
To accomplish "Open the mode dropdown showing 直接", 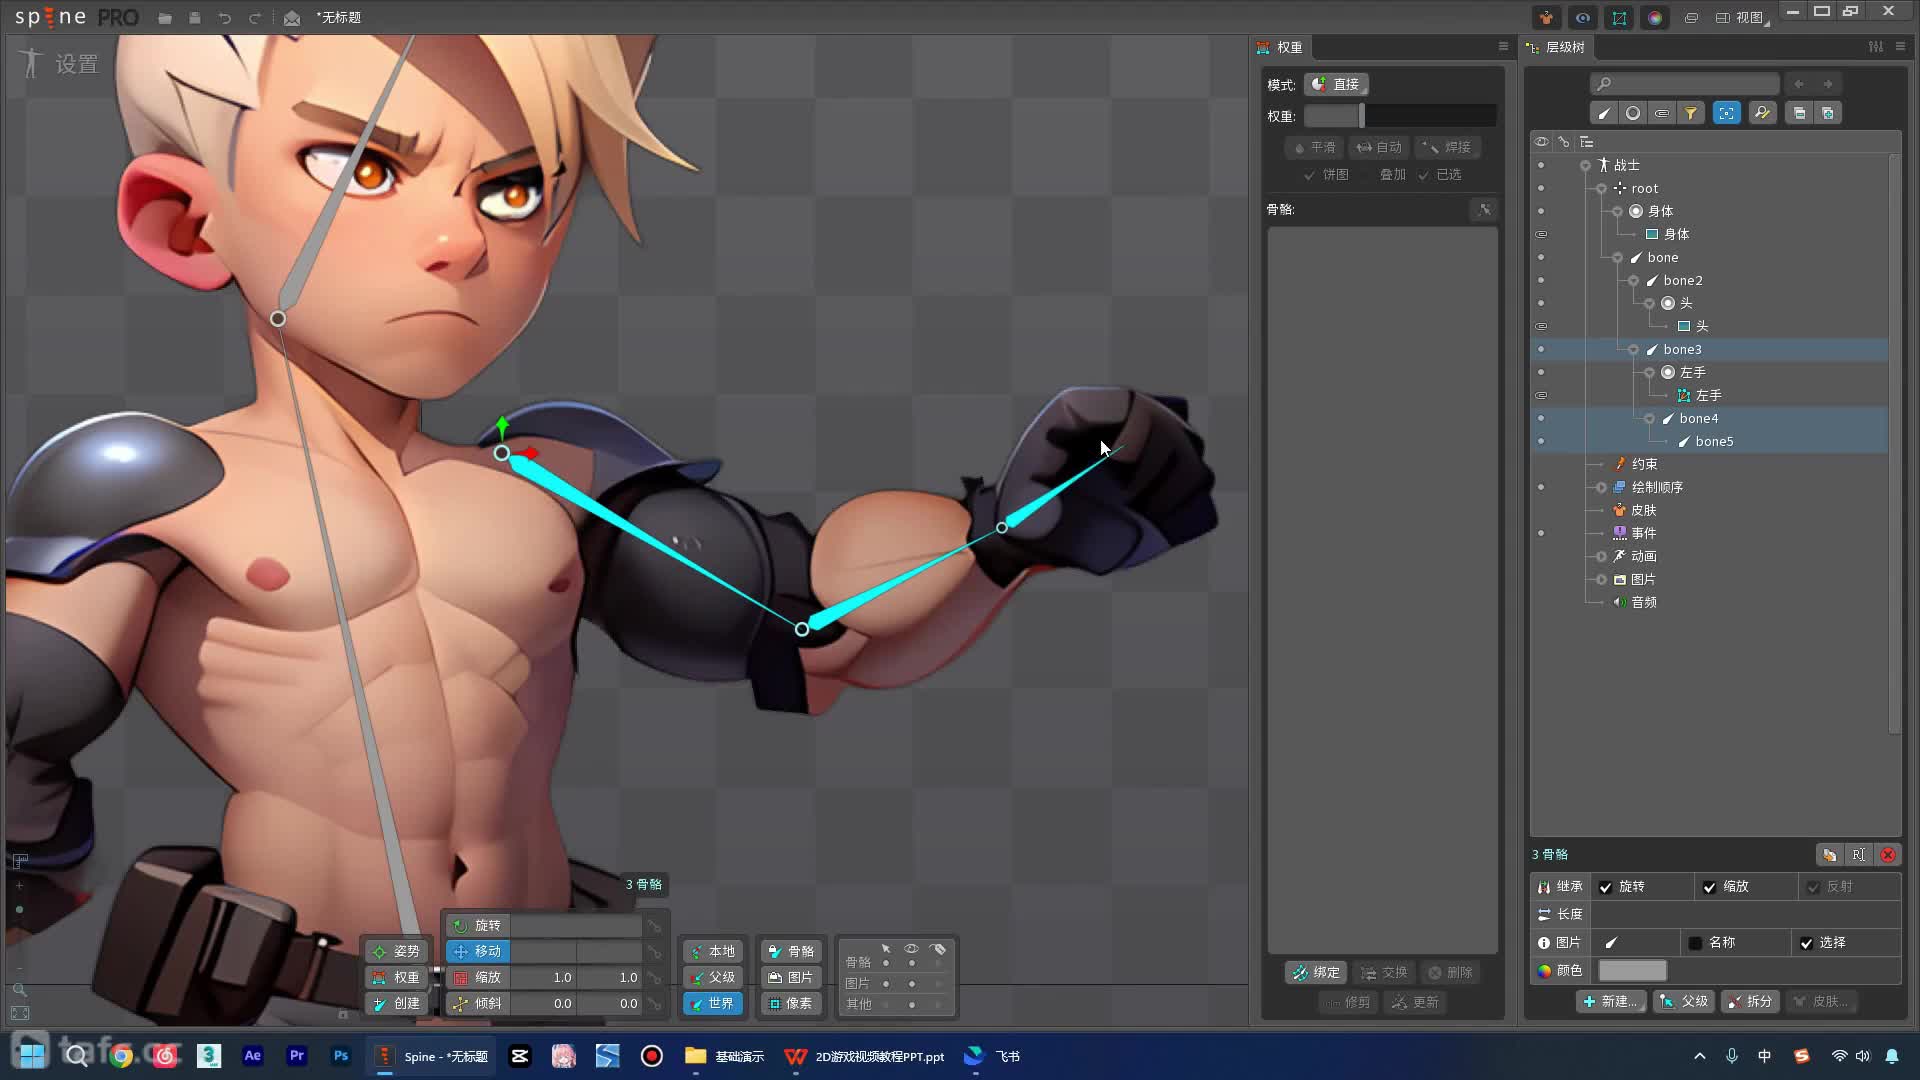I will pyautogui.click(x=1337, y=85).
